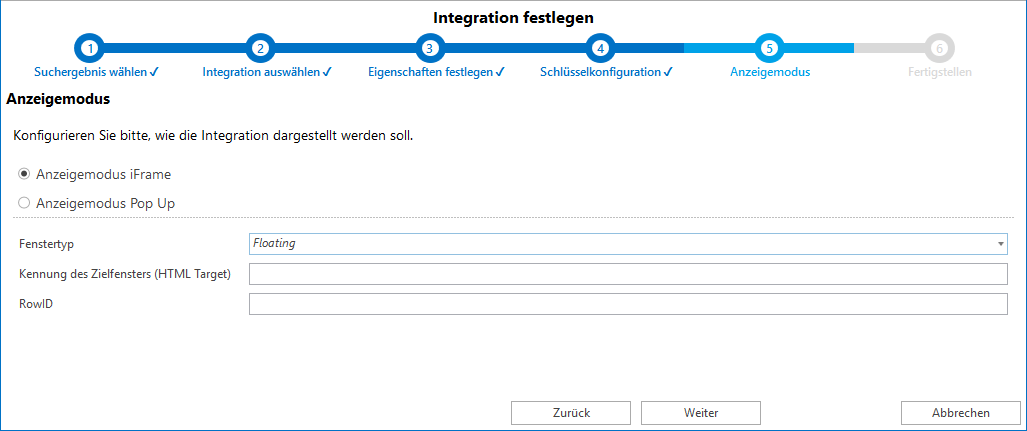
Task: Select Anzeigemodus iFrame radio button
Action: [x=24, y=174]
